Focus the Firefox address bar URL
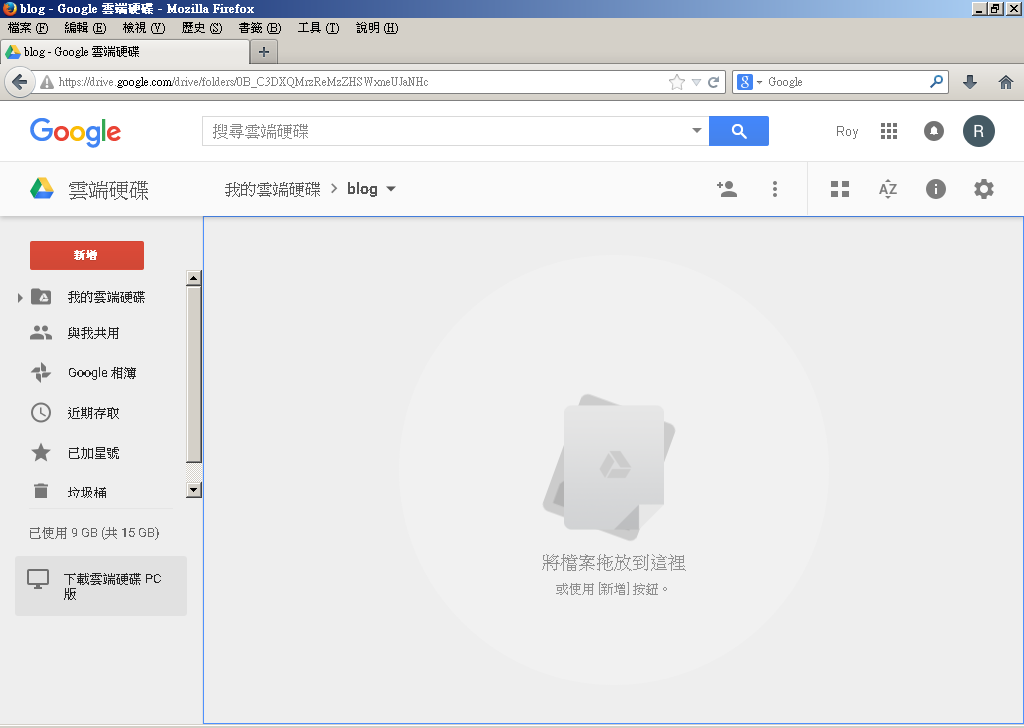Viewport: 1024px width, 728px height. [x=359, y=82]
